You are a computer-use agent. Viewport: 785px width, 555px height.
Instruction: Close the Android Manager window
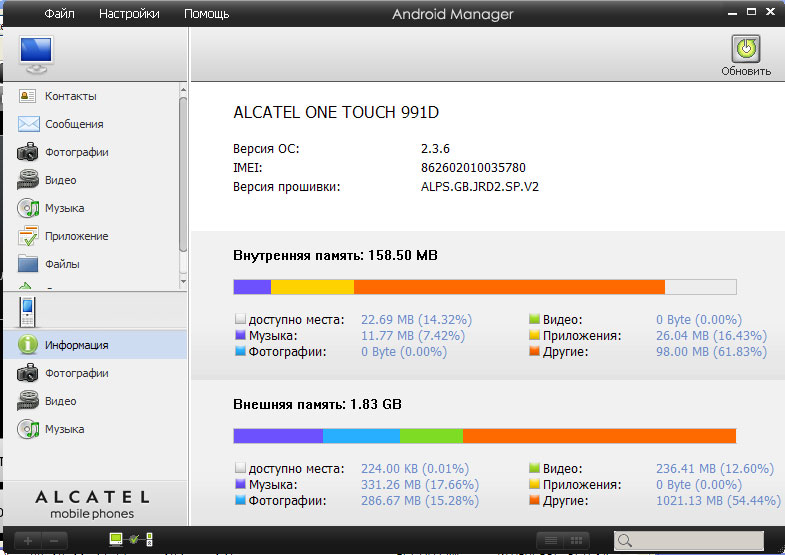770,12
